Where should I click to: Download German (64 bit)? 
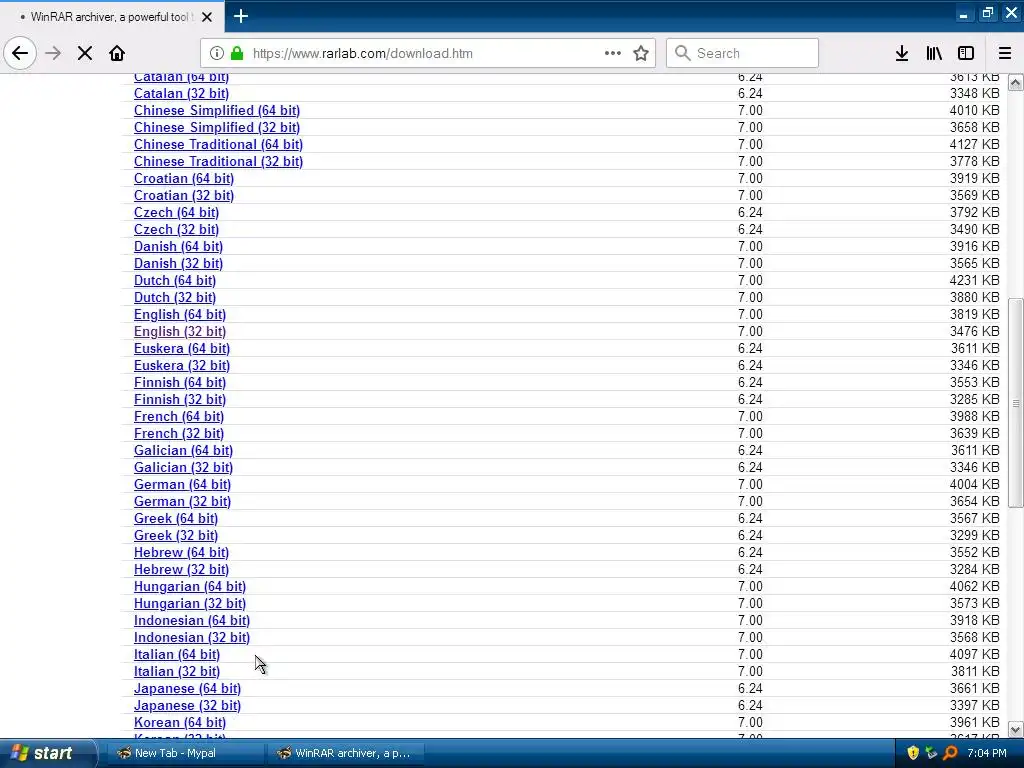[x=182, y=484]
